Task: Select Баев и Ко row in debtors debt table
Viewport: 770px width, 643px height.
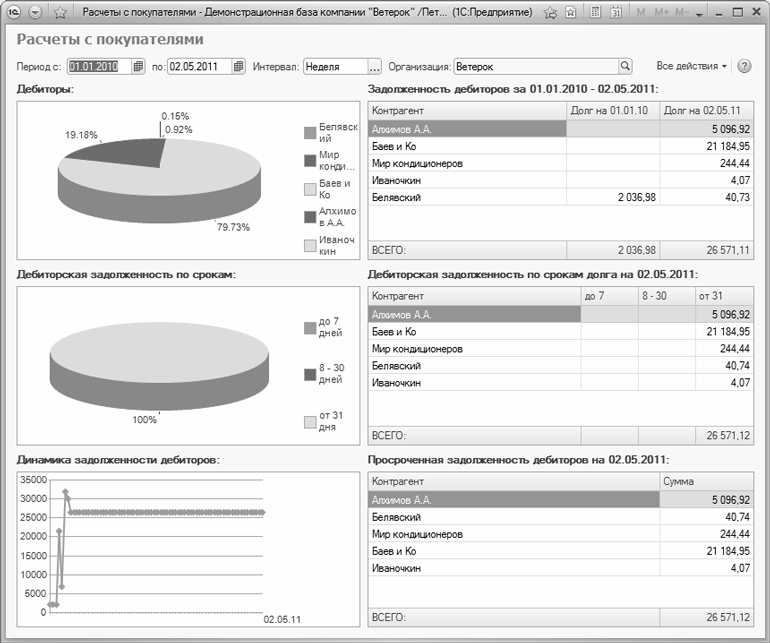Action: [561, 146]
